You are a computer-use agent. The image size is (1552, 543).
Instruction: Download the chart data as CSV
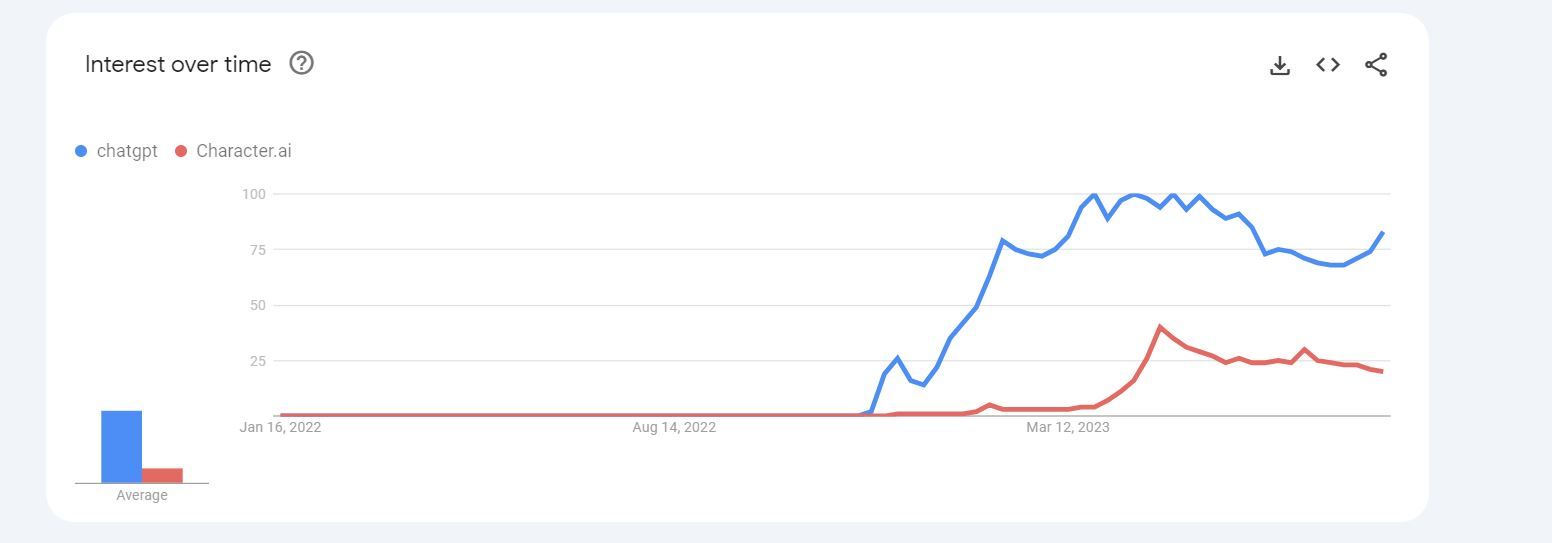point(1279,66)
